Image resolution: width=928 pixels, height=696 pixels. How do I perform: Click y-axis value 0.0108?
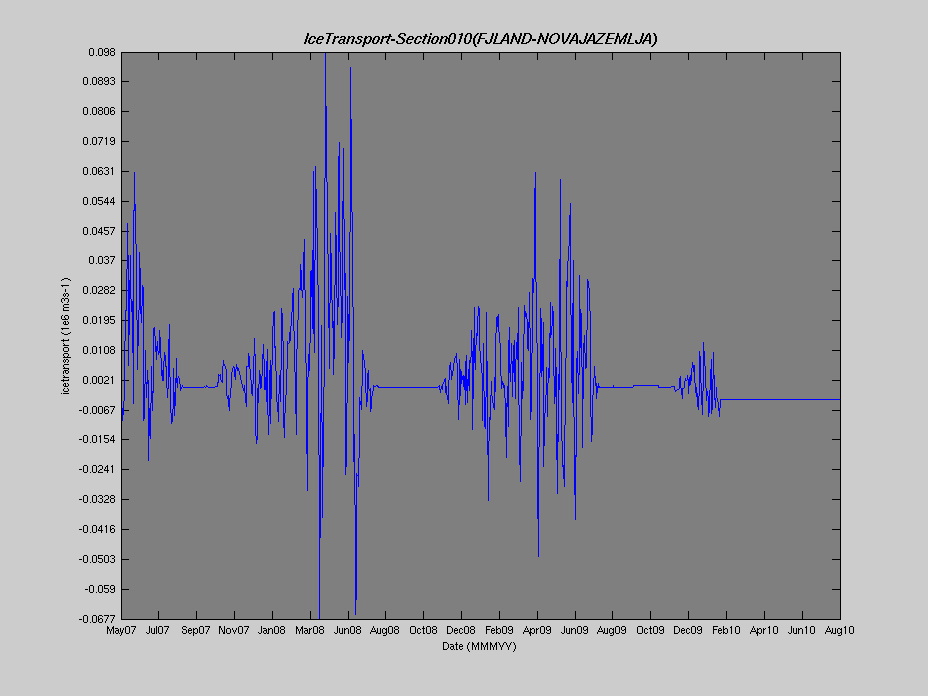99,350
